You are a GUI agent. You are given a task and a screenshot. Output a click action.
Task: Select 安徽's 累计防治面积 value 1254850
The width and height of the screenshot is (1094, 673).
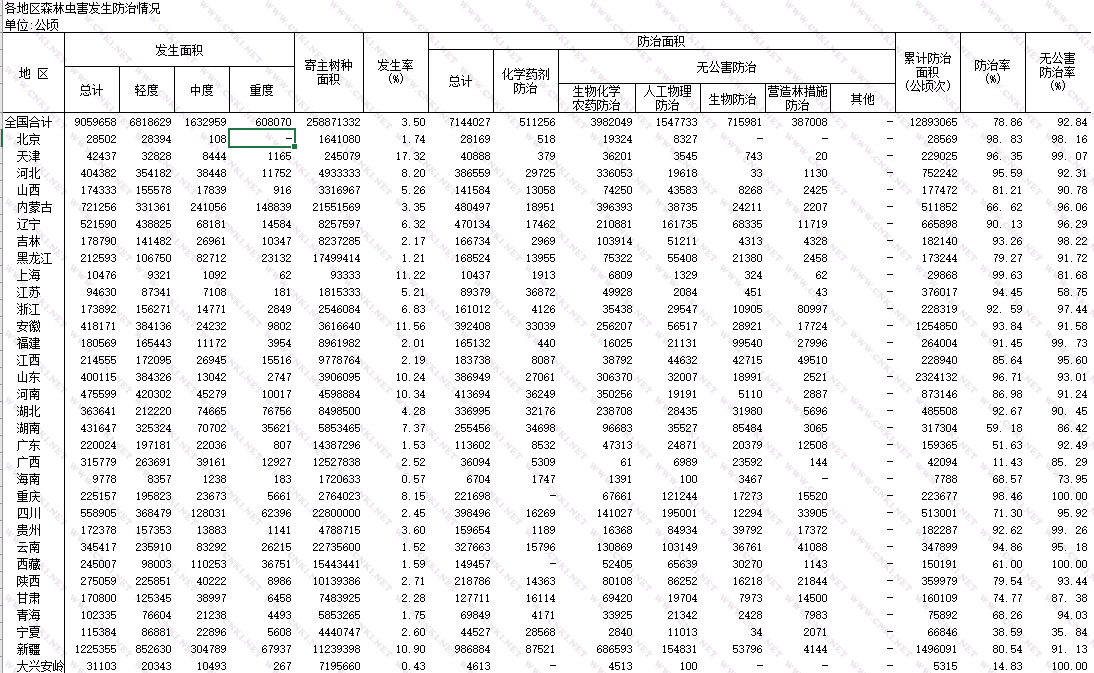[936, 326]
